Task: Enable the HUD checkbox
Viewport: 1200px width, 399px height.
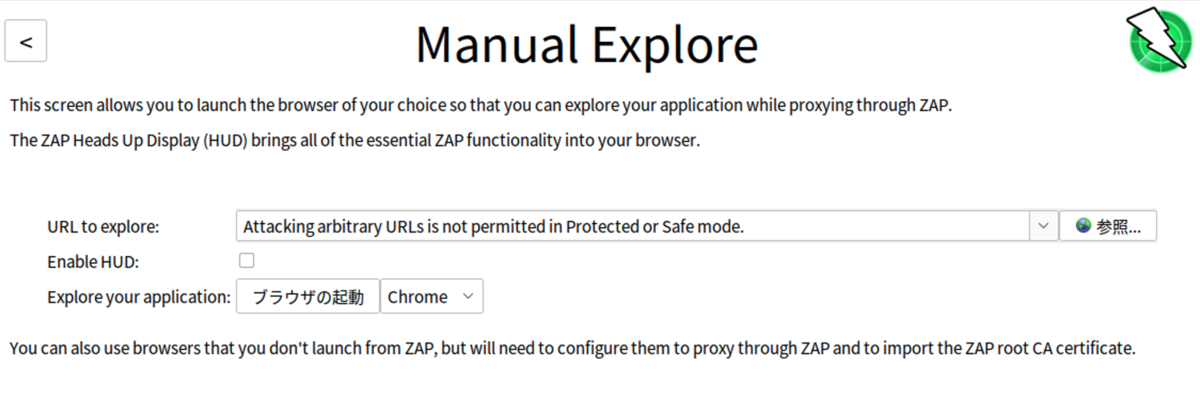Action: [246, 261]
